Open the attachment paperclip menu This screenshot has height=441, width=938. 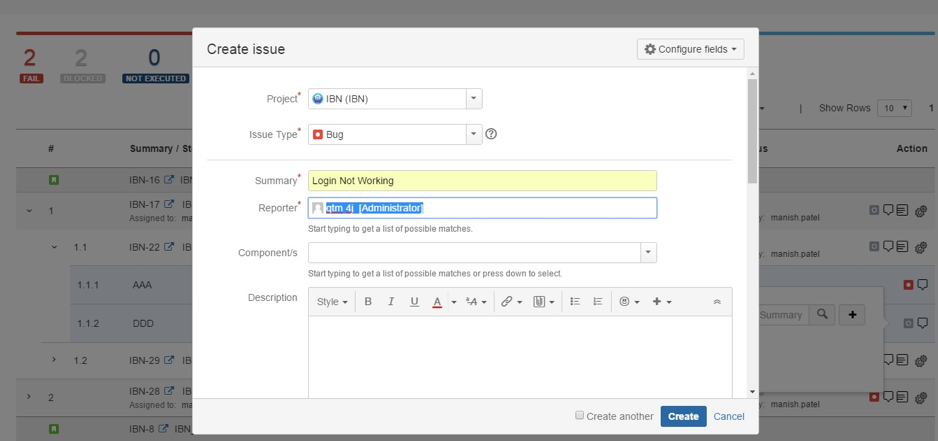[544, 302]
